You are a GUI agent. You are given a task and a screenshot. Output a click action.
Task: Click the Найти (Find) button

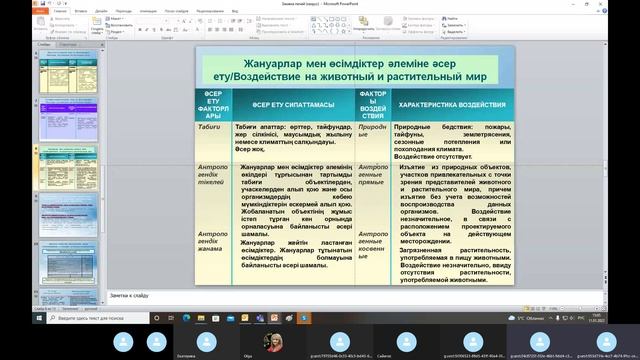point(450,19)
